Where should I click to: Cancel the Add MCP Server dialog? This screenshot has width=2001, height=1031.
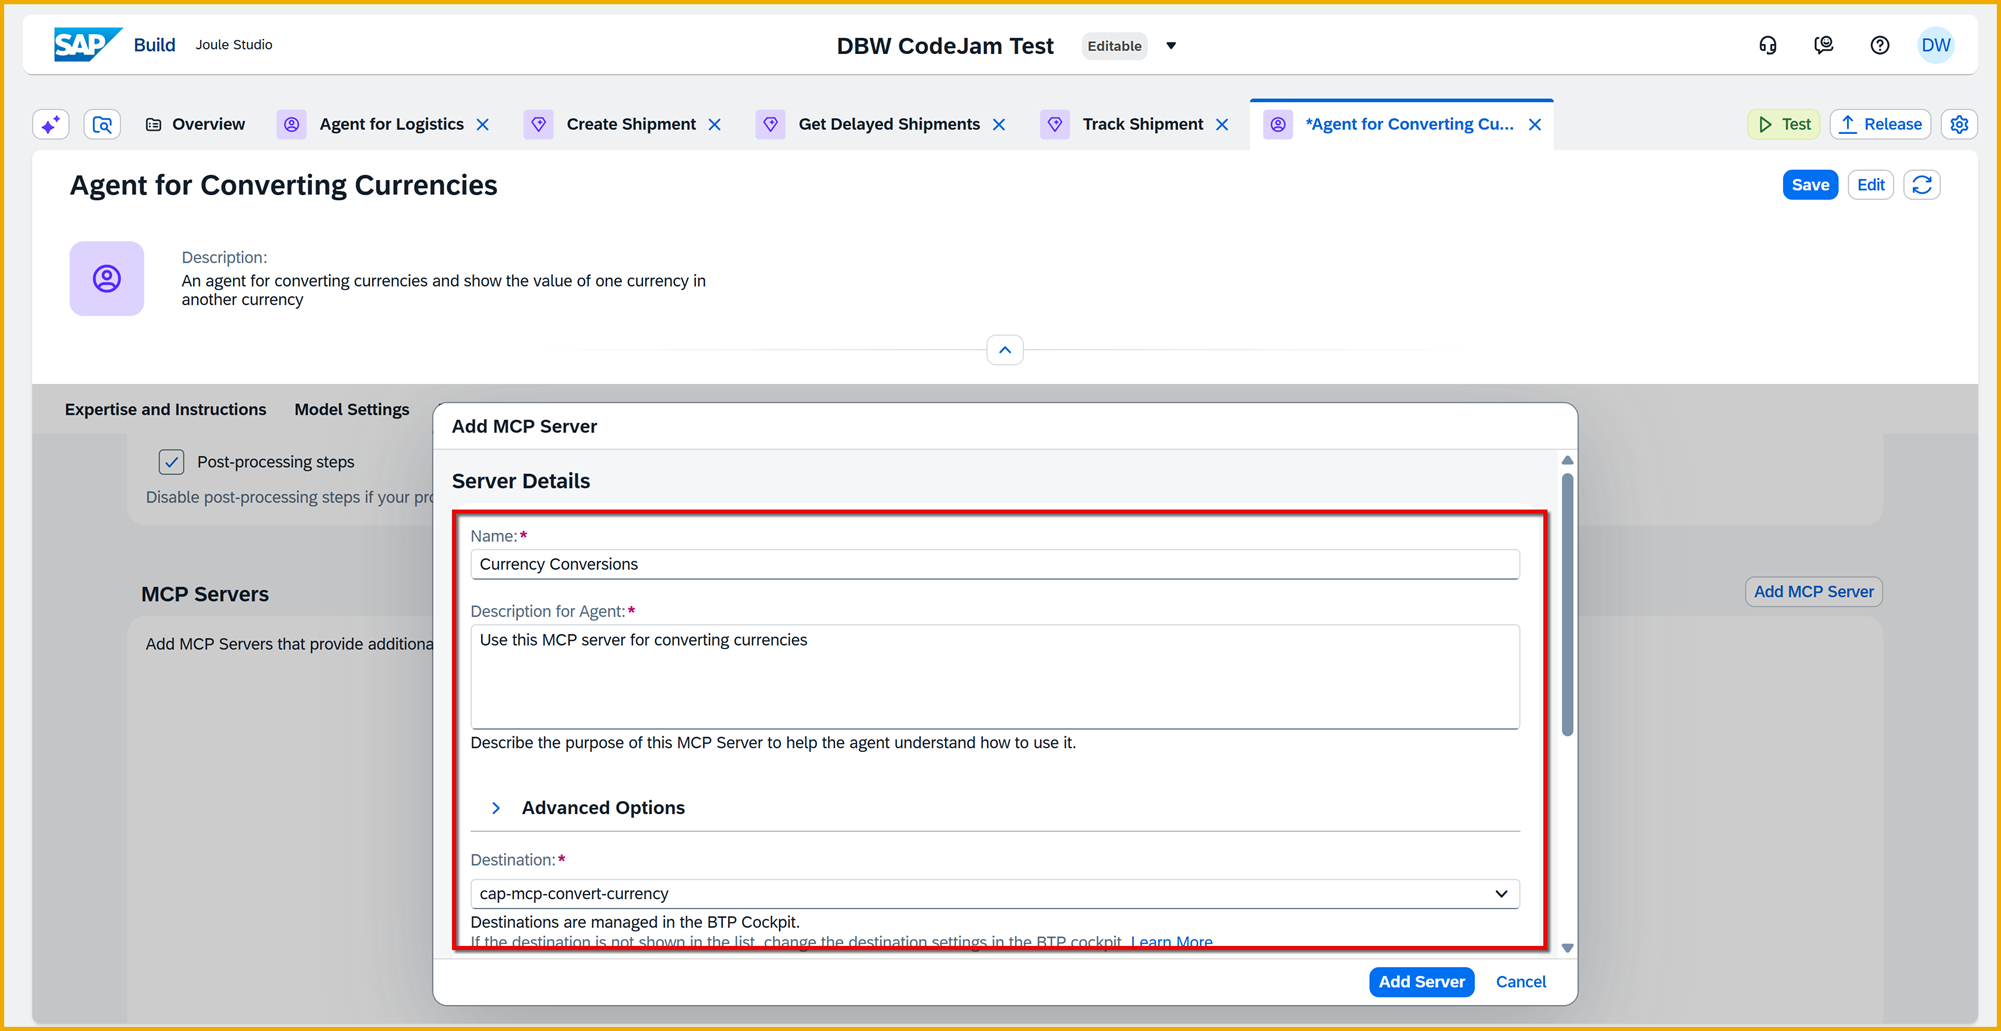click(1520, 982)
